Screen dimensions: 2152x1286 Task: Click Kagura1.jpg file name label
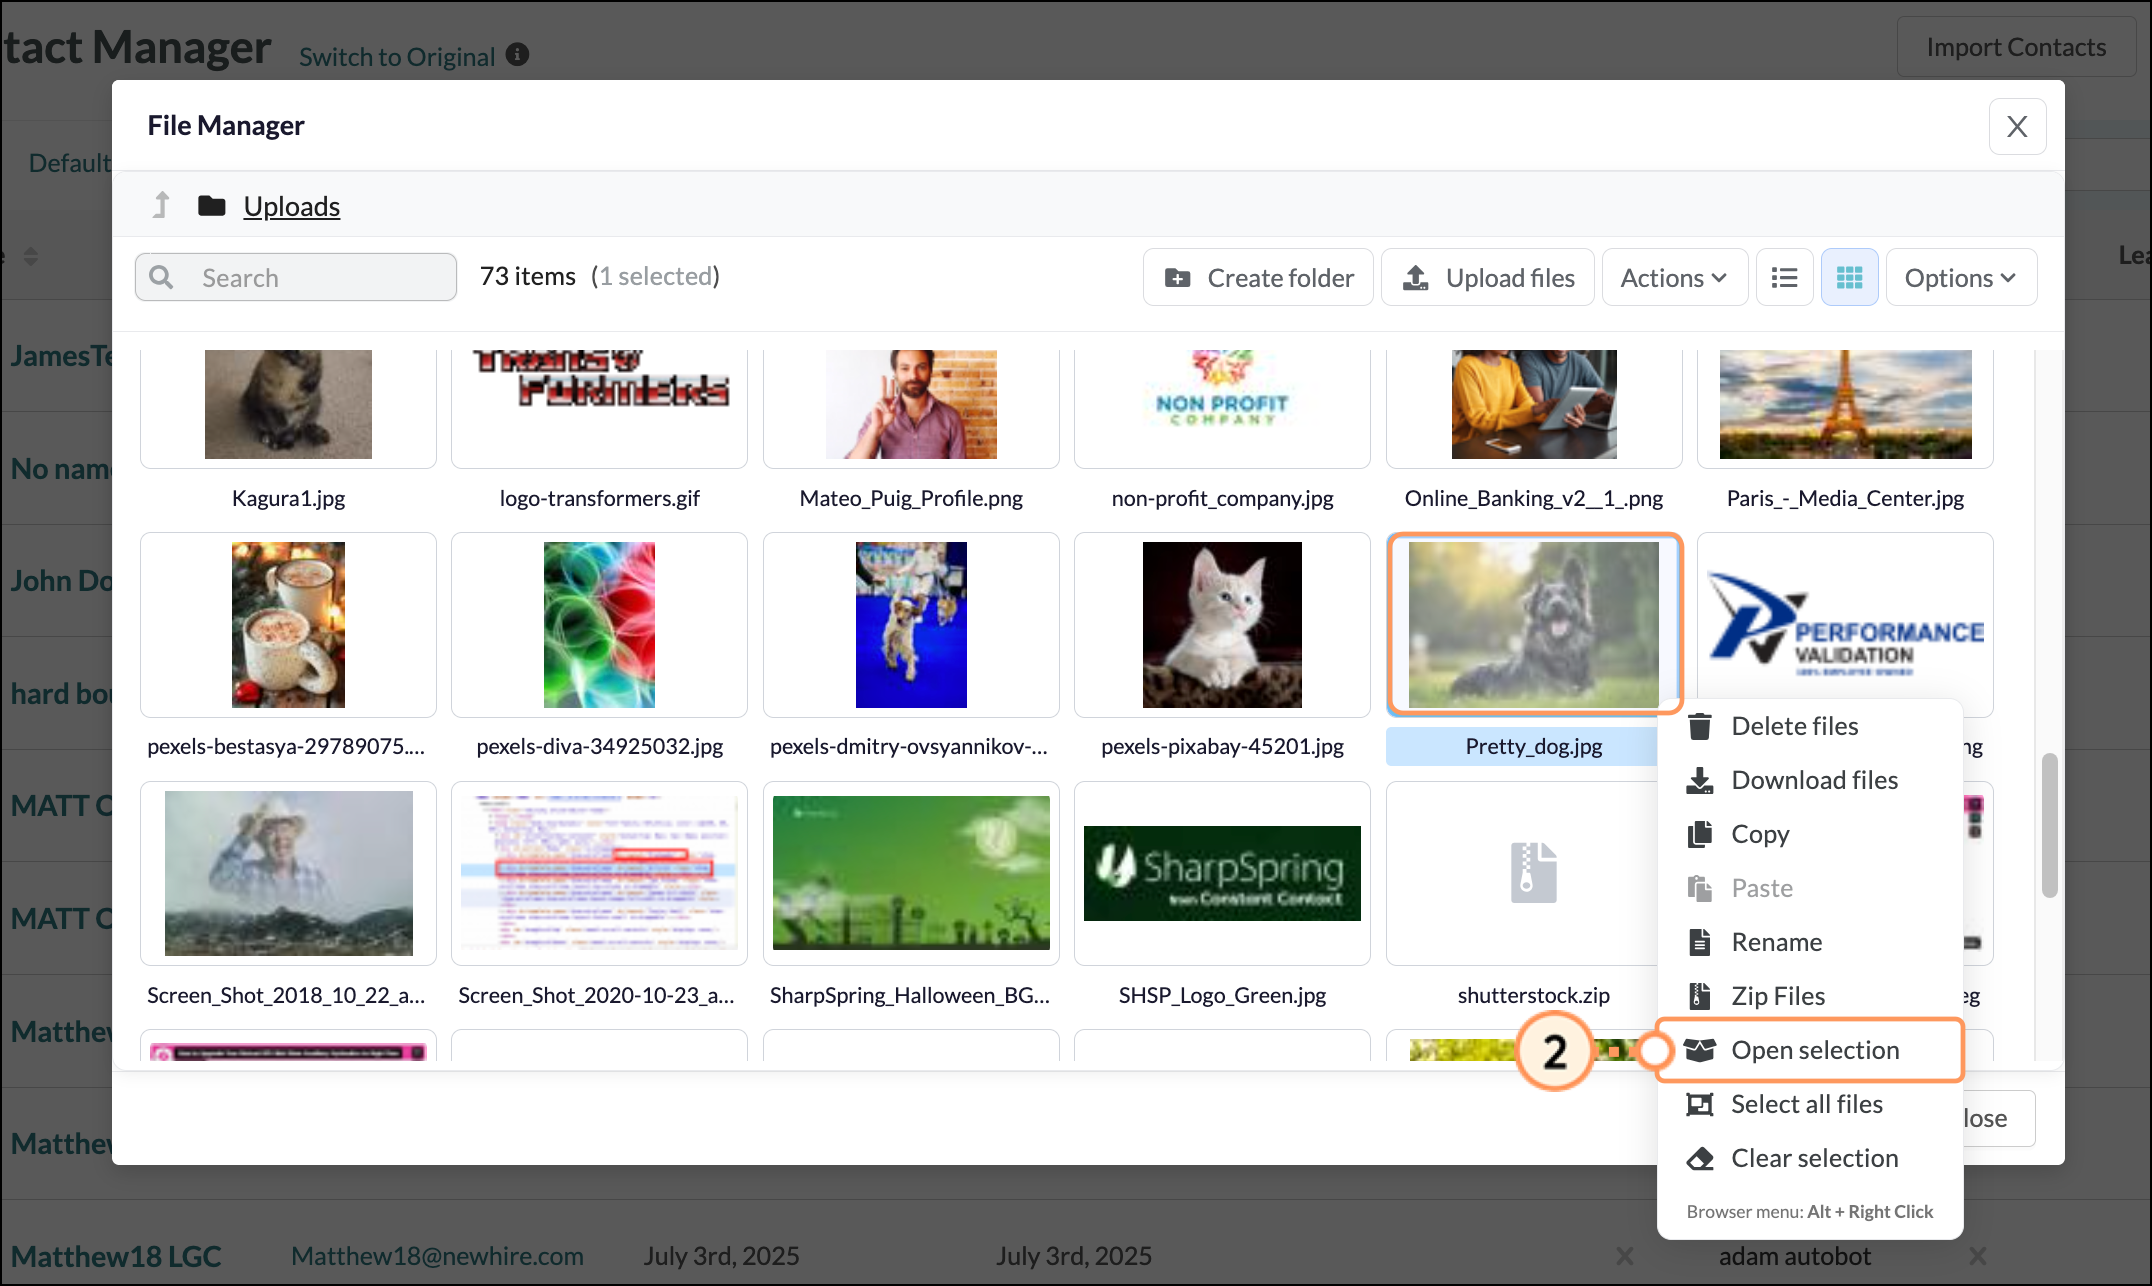pos(288,498)
